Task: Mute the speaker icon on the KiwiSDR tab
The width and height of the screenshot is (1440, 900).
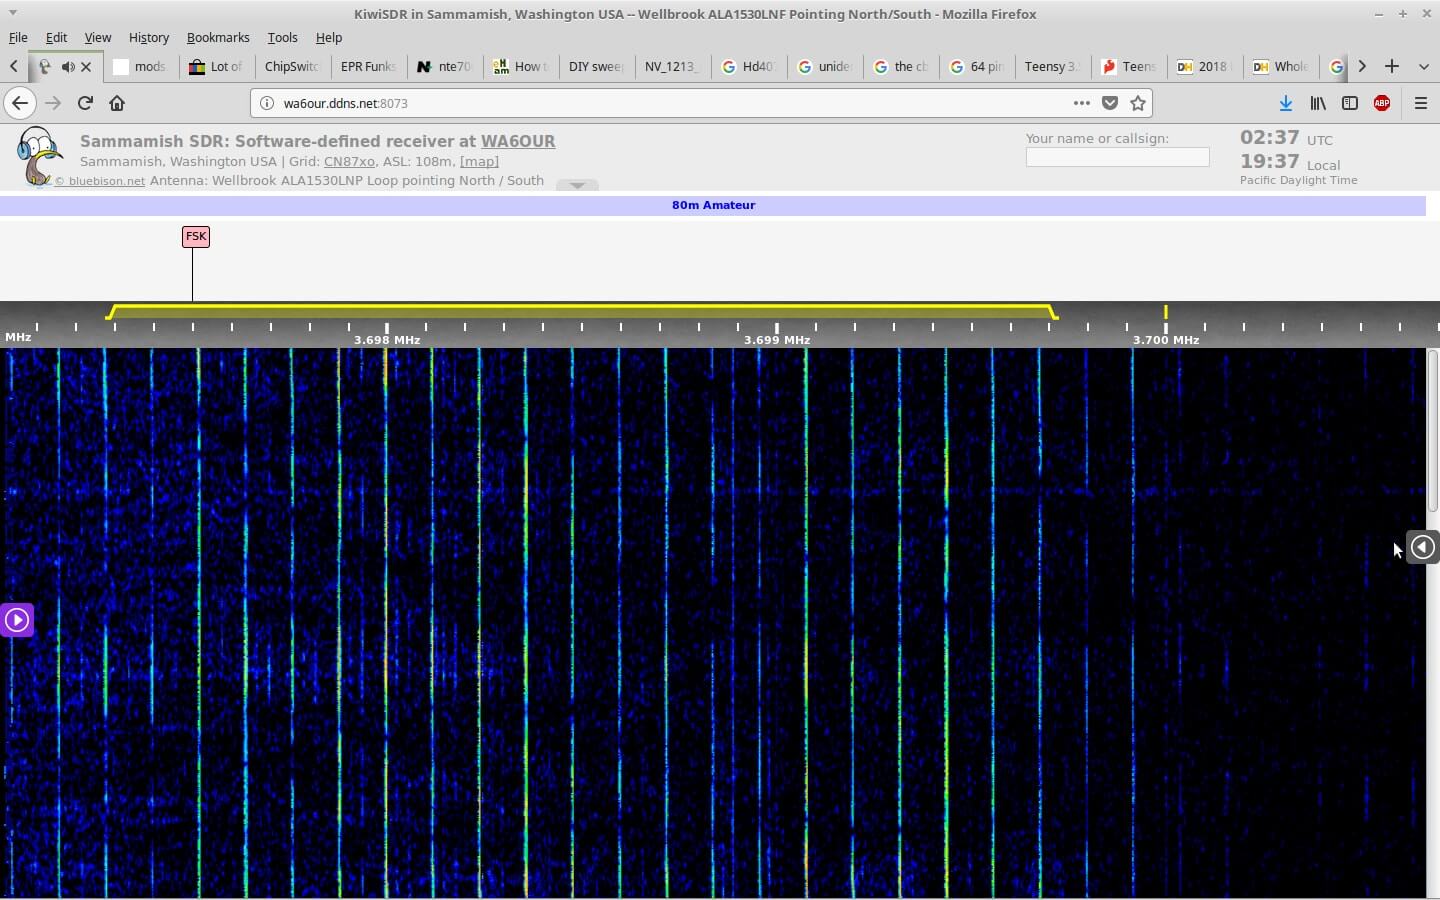Action: (68, 67)
